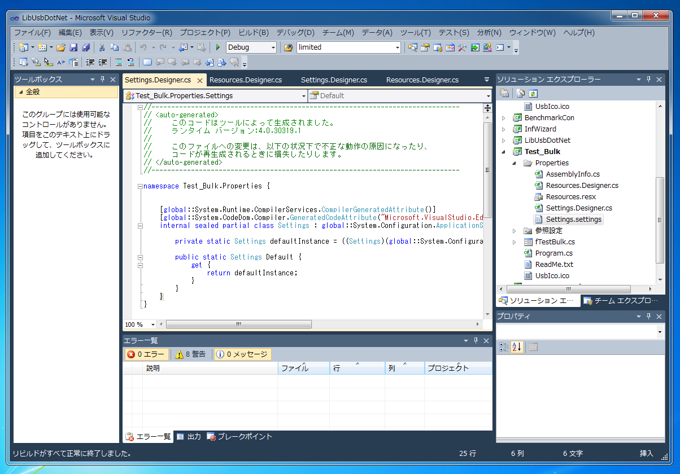Expand the BenchmarkCon project node
Viewport: 680px width, 474px height.
point(503,118)
